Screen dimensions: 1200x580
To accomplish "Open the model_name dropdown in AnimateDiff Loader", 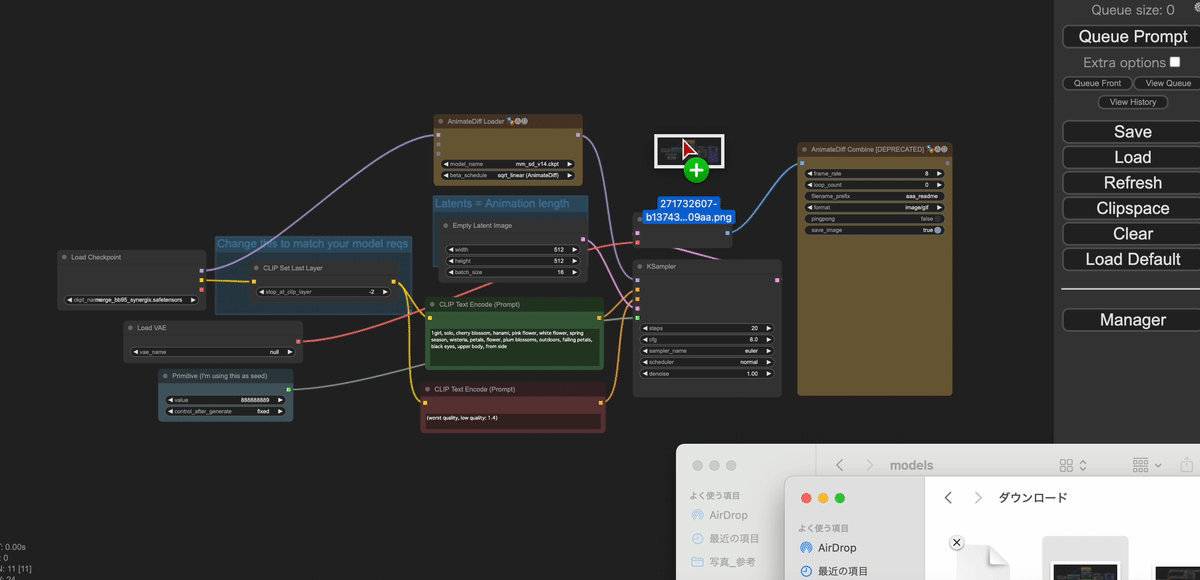I will coord(508,163).
